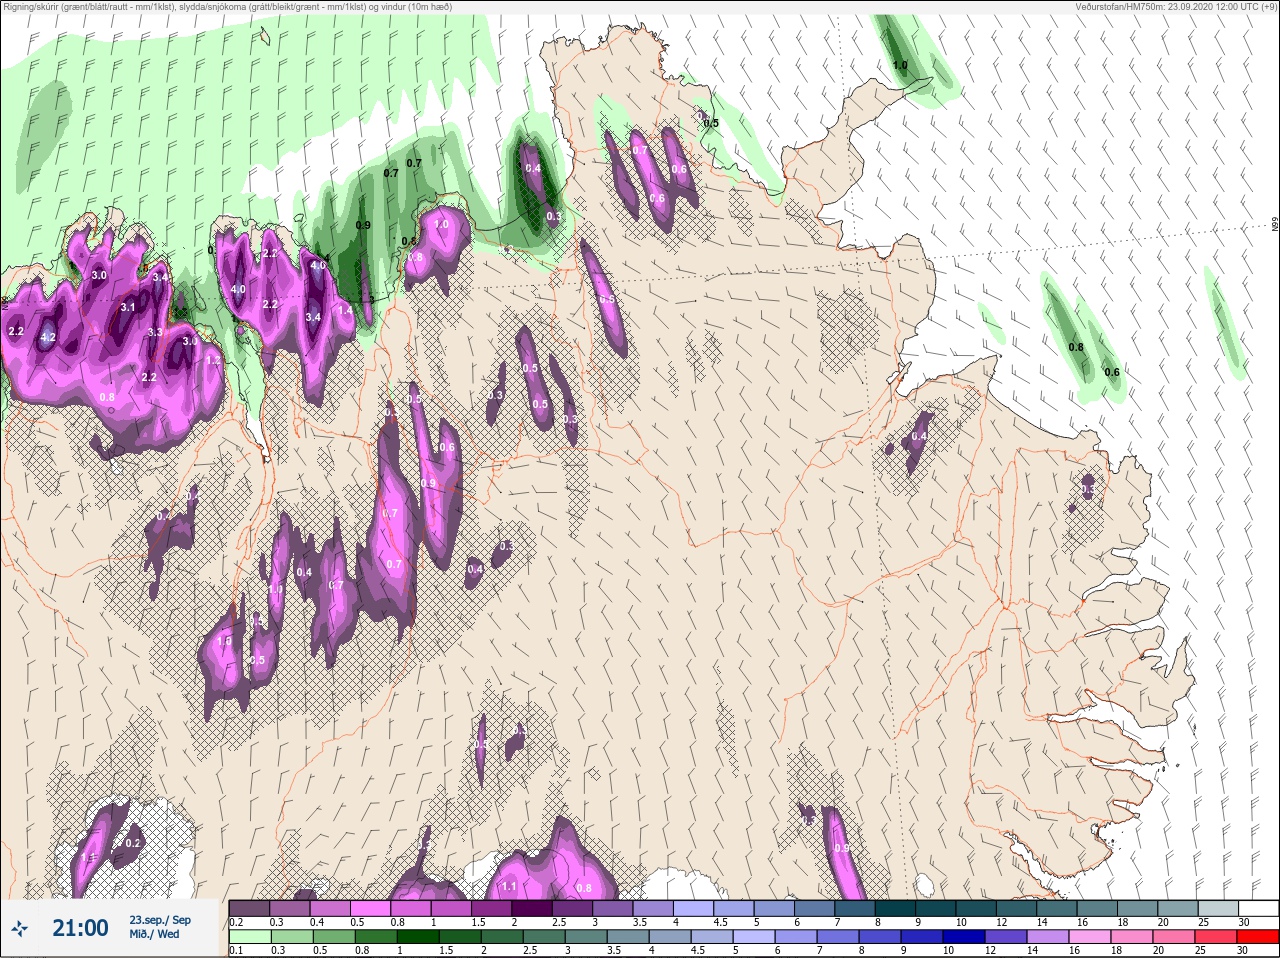Select top legend swatch between 4 and 4.5
Image resolution: width=1280 pixels, height=958 pixels.
pos(694,908)
